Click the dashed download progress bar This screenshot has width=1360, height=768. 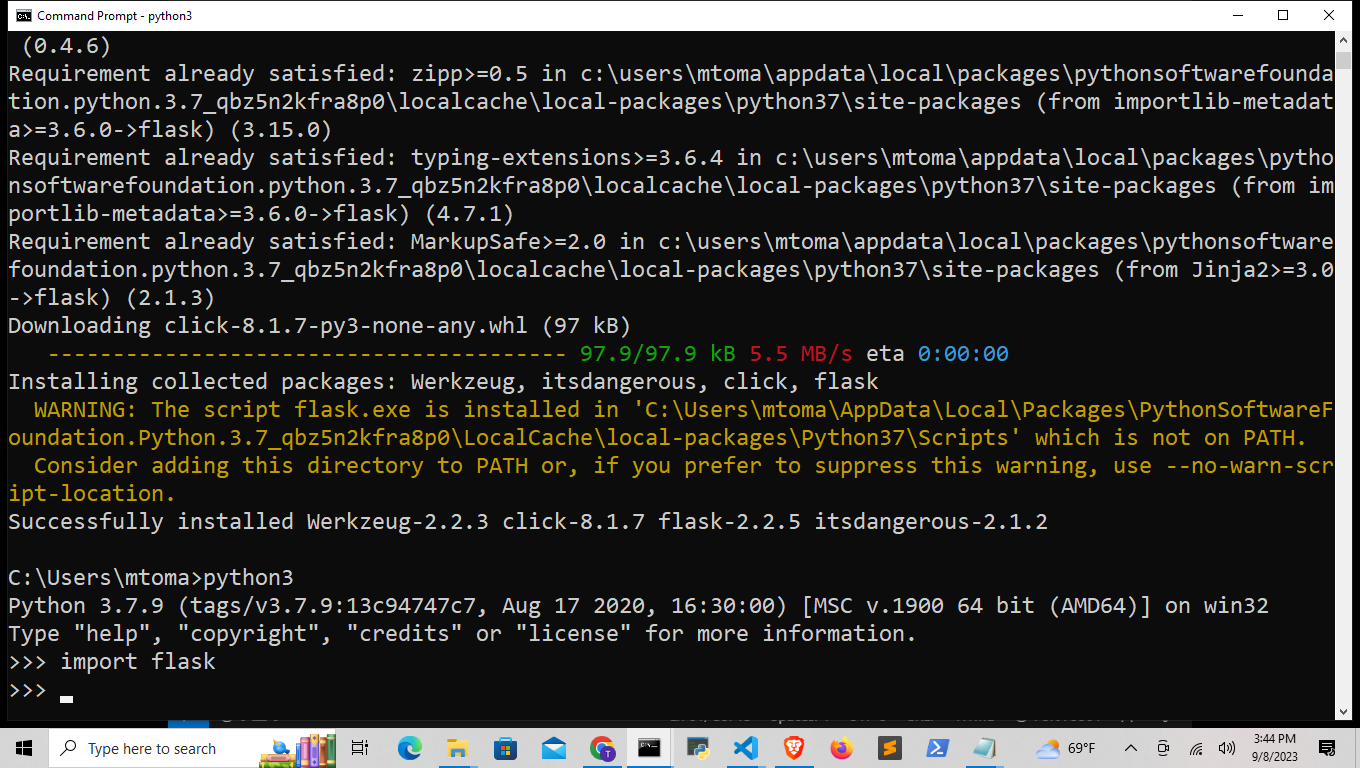click(307, 353)
